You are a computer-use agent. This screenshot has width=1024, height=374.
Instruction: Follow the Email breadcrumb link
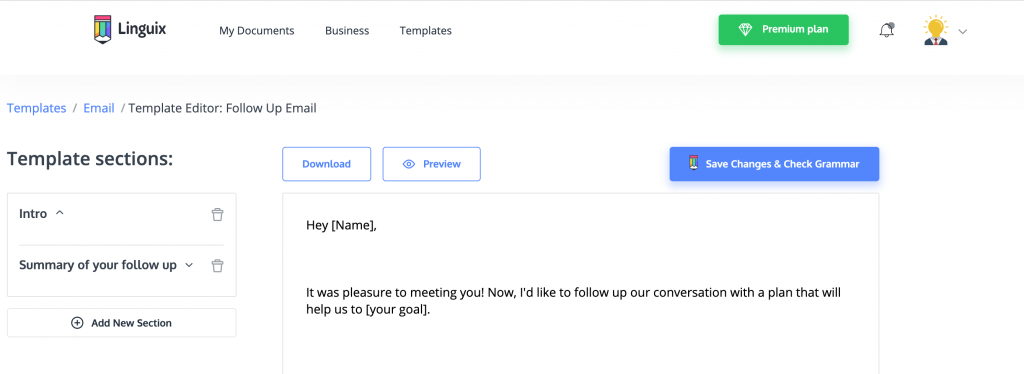99,108
